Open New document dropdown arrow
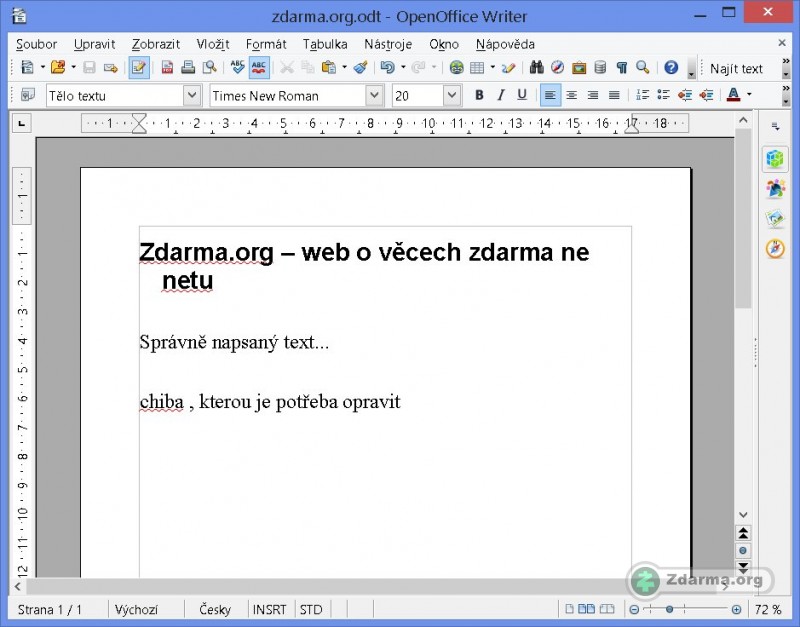This screenshot has height=627, width=800. click(x=42, y=67)
